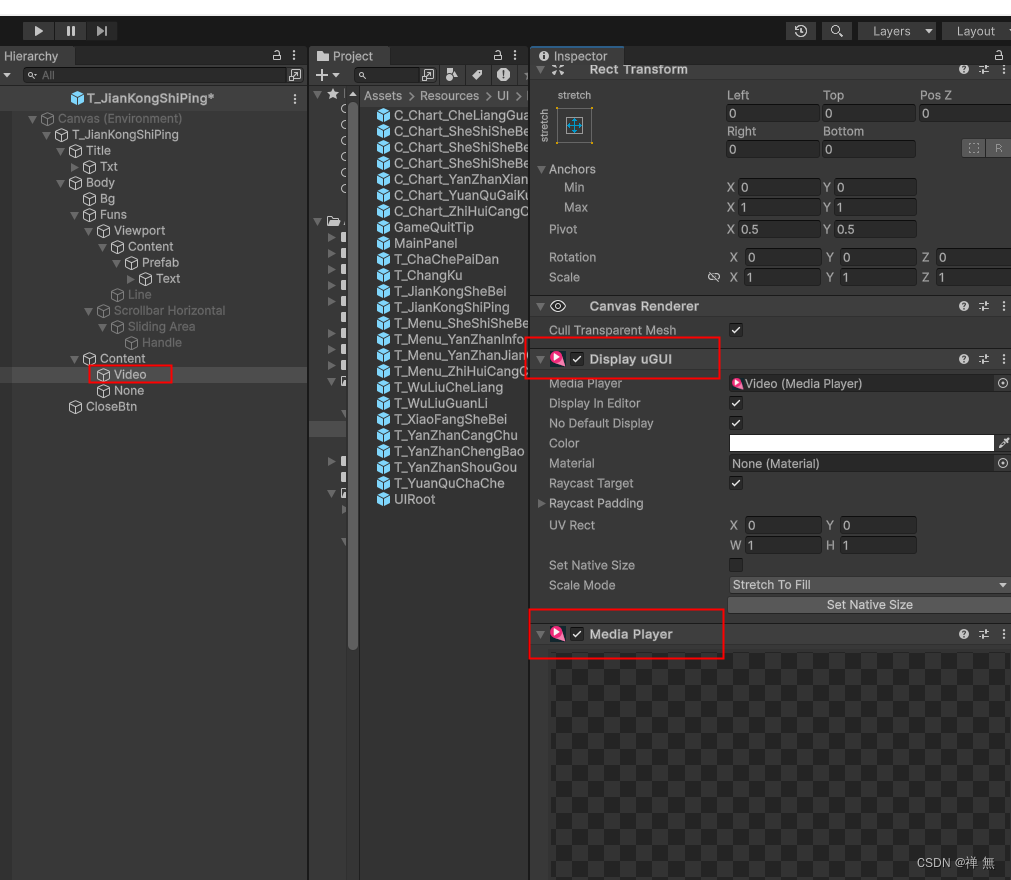The width and height of the screenshot is (1011, 880).
Task: Open the white Color swatch picker
Action: [x=861, y=443]
